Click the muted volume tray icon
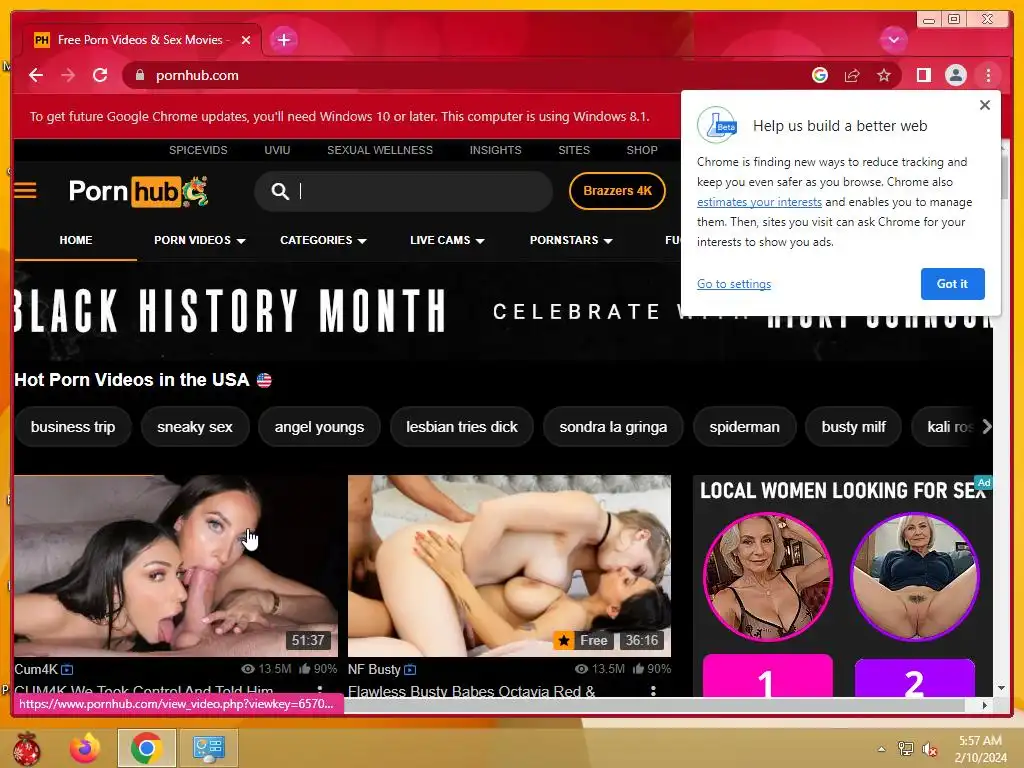This screenshot has height=768, width=1024. [929, 749]
